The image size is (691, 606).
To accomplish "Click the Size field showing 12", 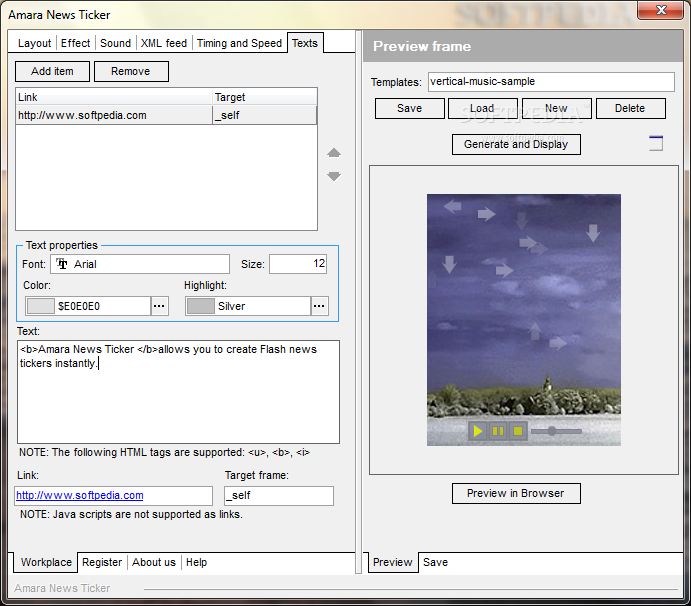I will click(x=298, y=264).
